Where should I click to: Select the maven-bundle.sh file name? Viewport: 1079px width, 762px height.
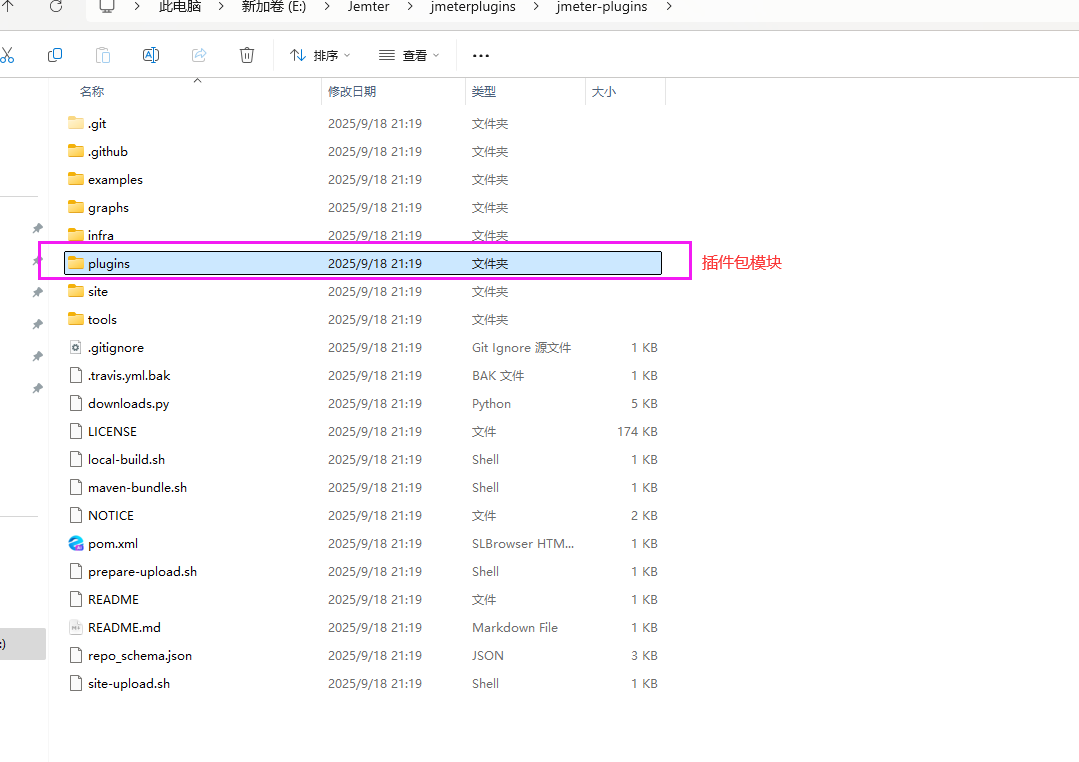pyautogui.click(x=138, y=488)
